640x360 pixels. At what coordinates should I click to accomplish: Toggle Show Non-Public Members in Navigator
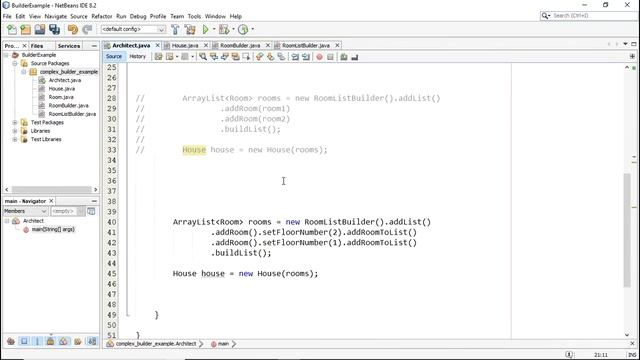coord(51,341)
